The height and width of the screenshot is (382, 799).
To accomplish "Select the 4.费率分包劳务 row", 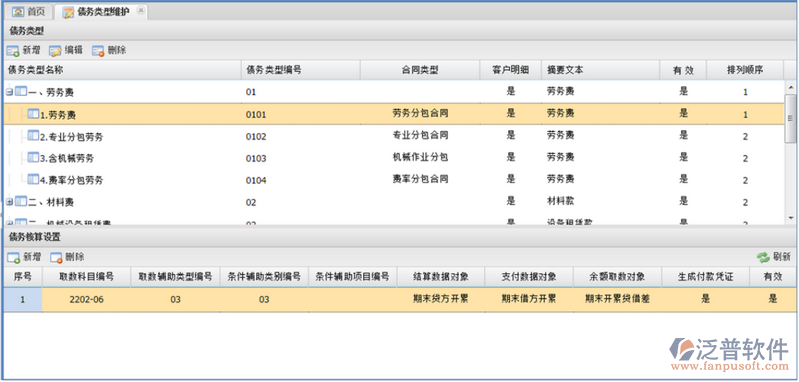I will point(393,180).
